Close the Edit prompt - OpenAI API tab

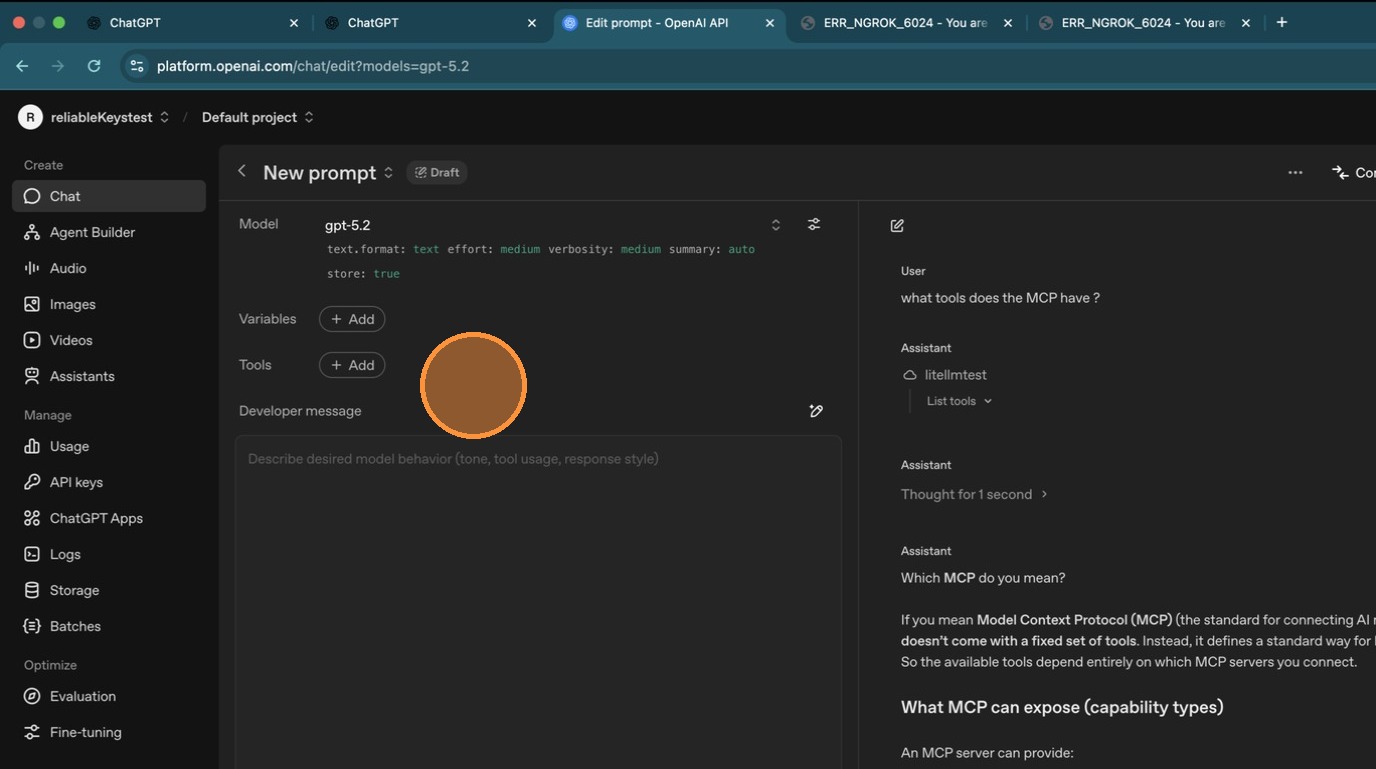[x=769, y=22]
